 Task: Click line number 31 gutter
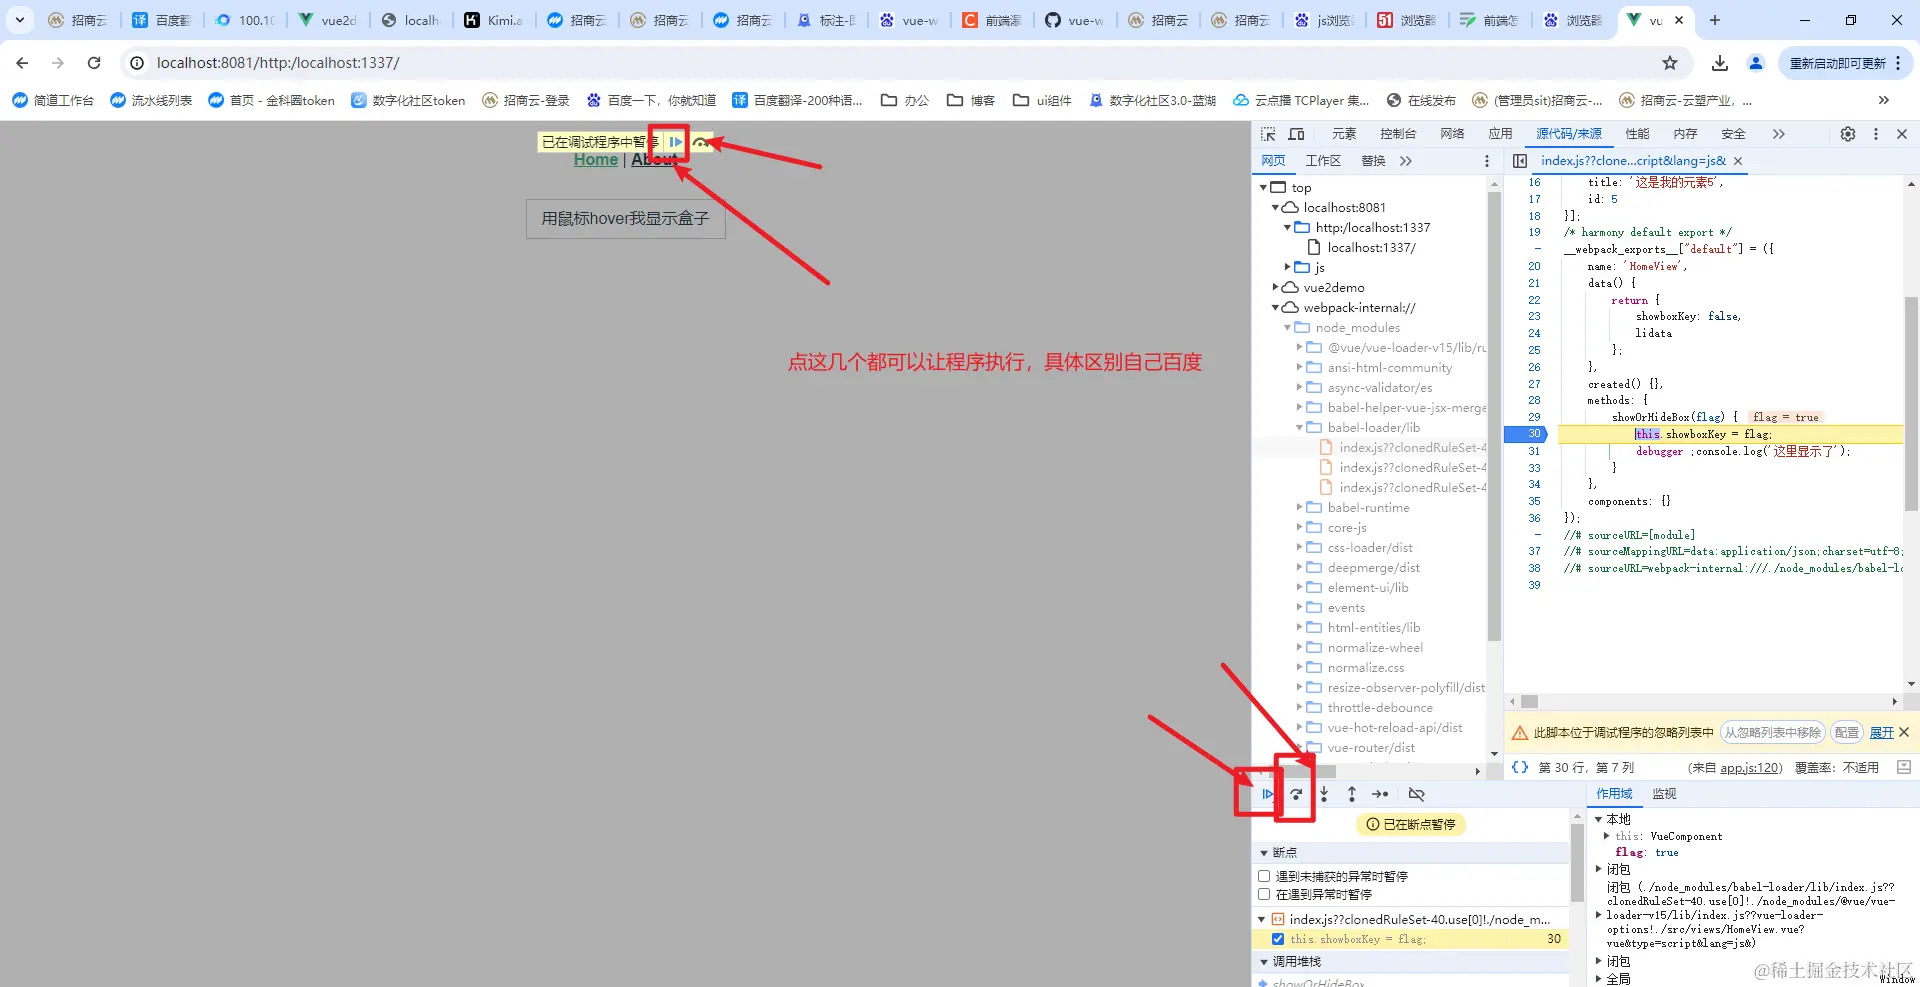tap(1534, 451)
